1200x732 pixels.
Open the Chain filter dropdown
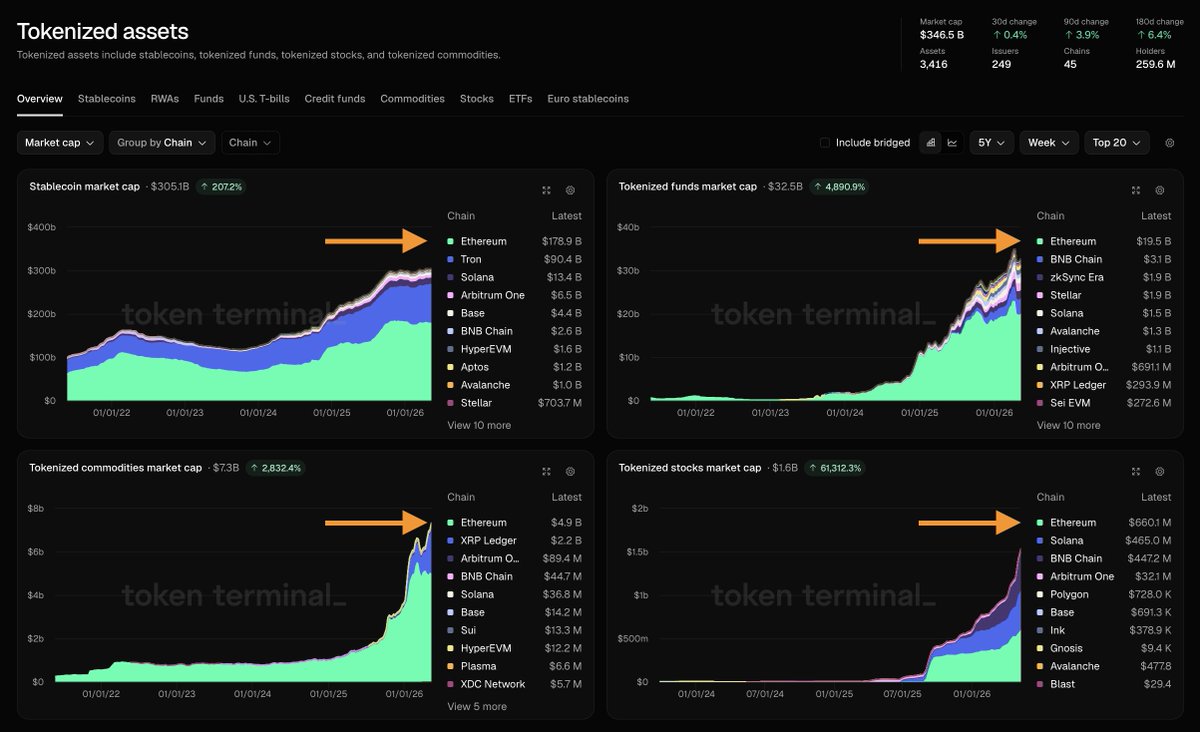[250, 143]
